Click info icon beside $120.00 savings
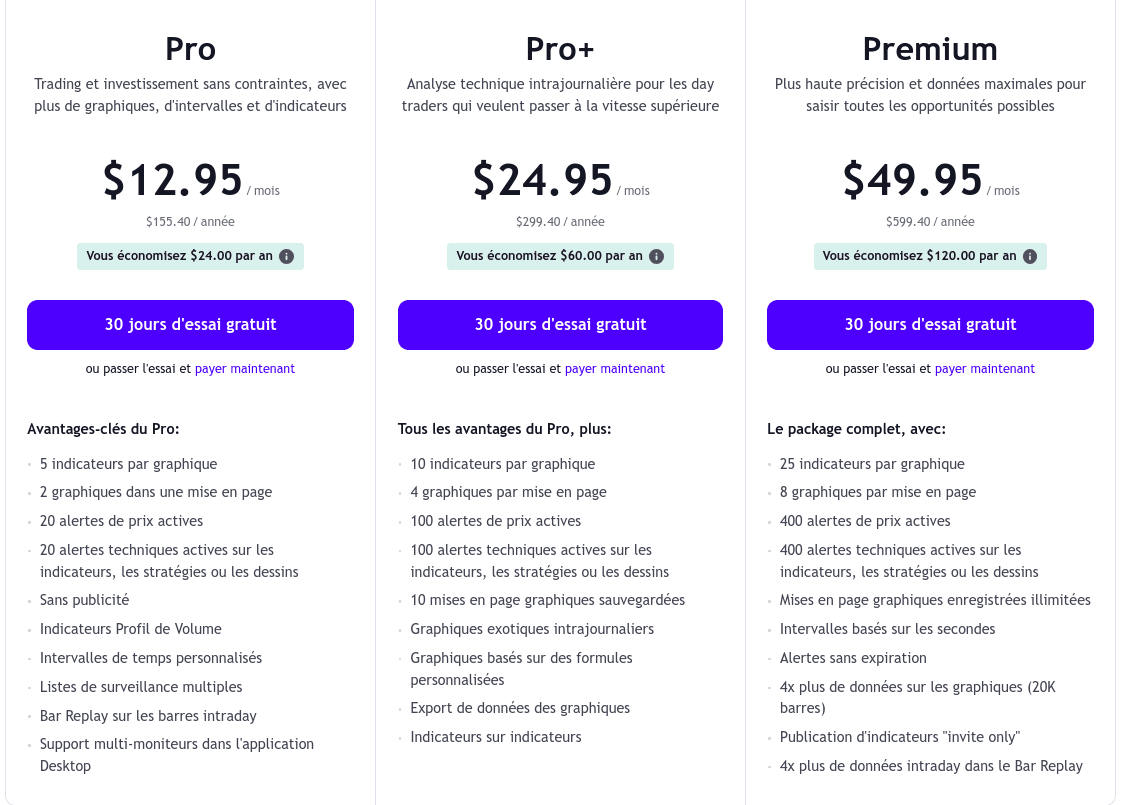The height and width of the screenshot is (805, 1123). [1030, 256]
